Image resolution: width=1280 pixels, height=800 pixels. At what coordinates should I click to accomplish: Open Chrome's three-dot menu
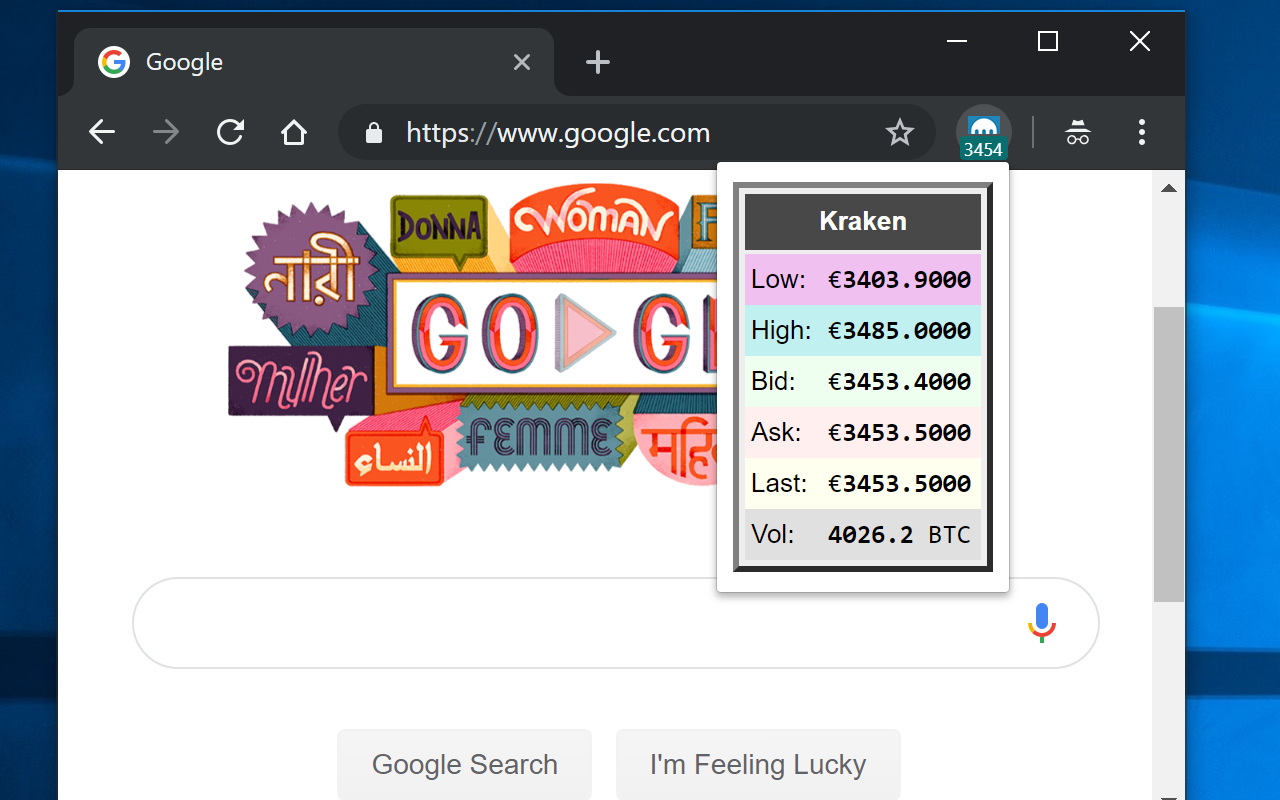(x=1141, y=132)
